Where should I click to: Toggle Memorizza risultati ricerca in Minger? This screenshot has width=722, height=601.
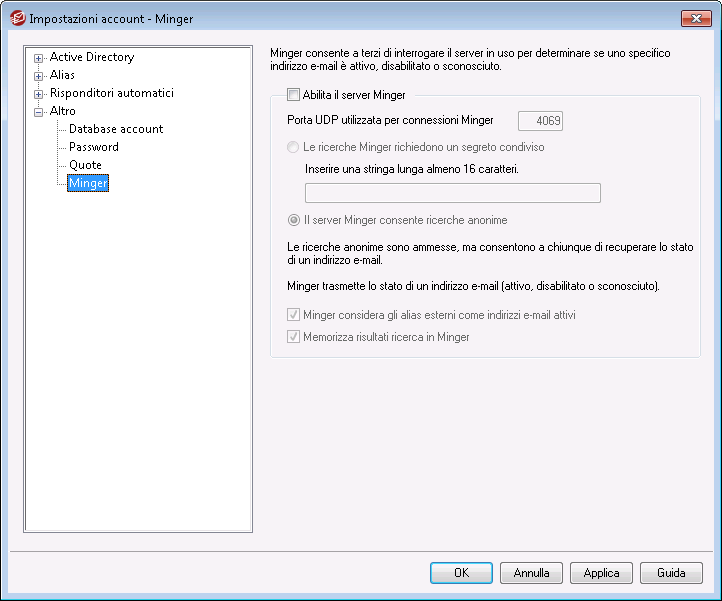click(x=293, y=337)
